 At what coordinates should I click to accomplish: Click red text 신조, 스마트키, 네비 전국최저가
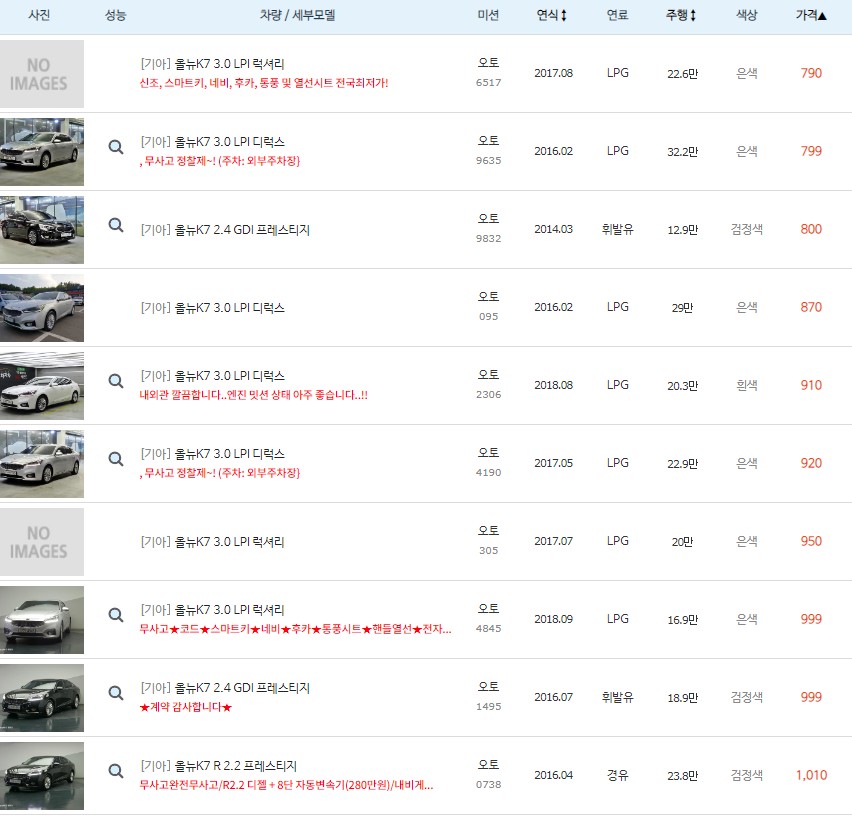(x=264, y=83)
